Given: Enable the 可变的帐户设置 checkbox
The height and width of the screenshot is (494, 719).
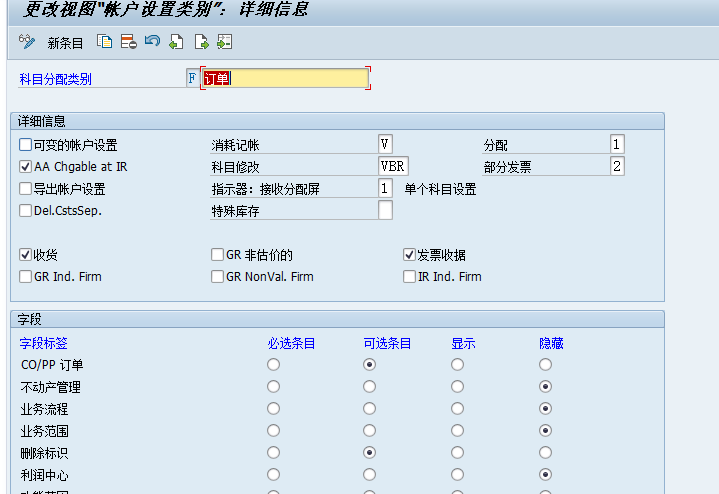Looking at the screenshot, I should coord(26,145).
